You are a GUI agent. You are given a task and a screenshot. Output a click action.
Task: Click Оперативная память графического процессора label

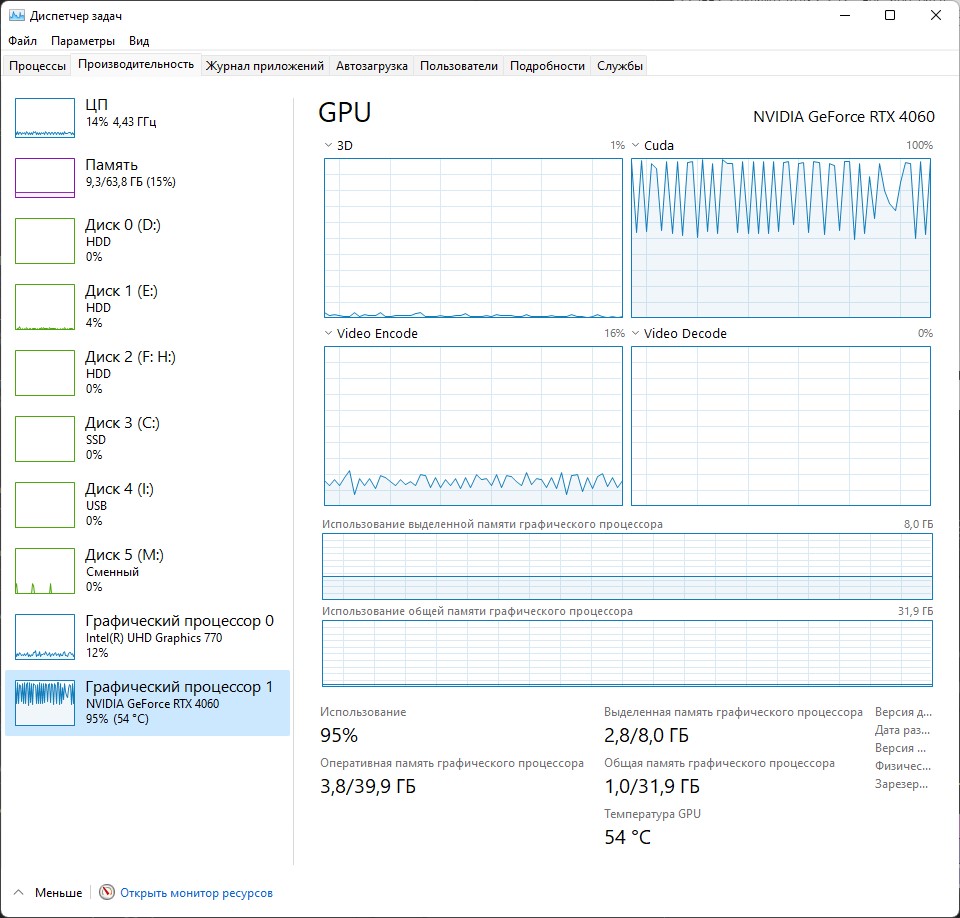[452, 763]
